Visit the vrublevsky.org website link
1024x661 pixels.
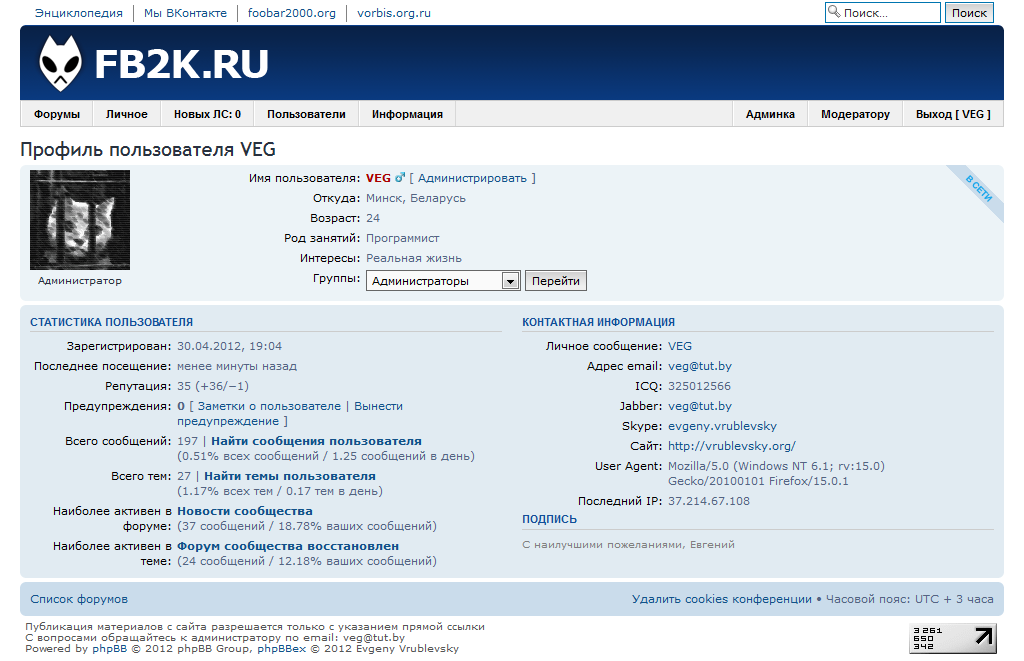click(732, 446)
